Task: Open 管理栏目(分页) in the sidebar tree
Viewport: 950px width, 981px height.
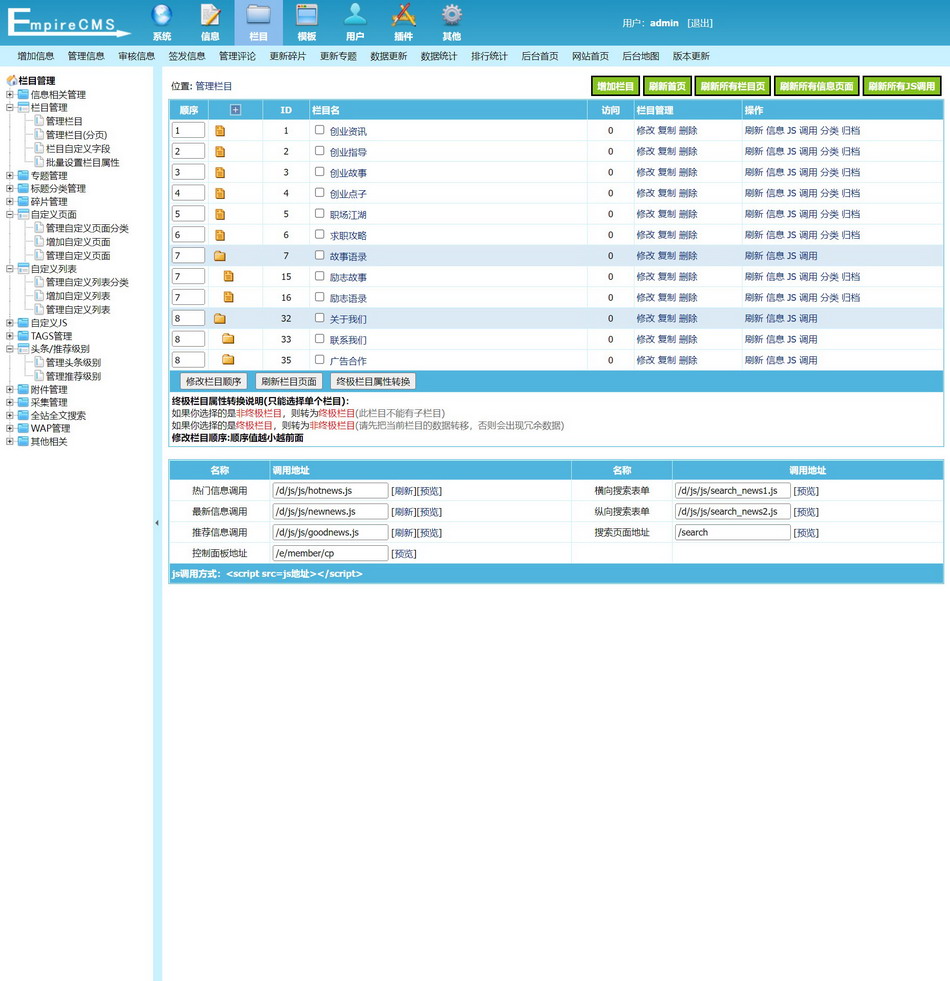Action: coord(76,135)
